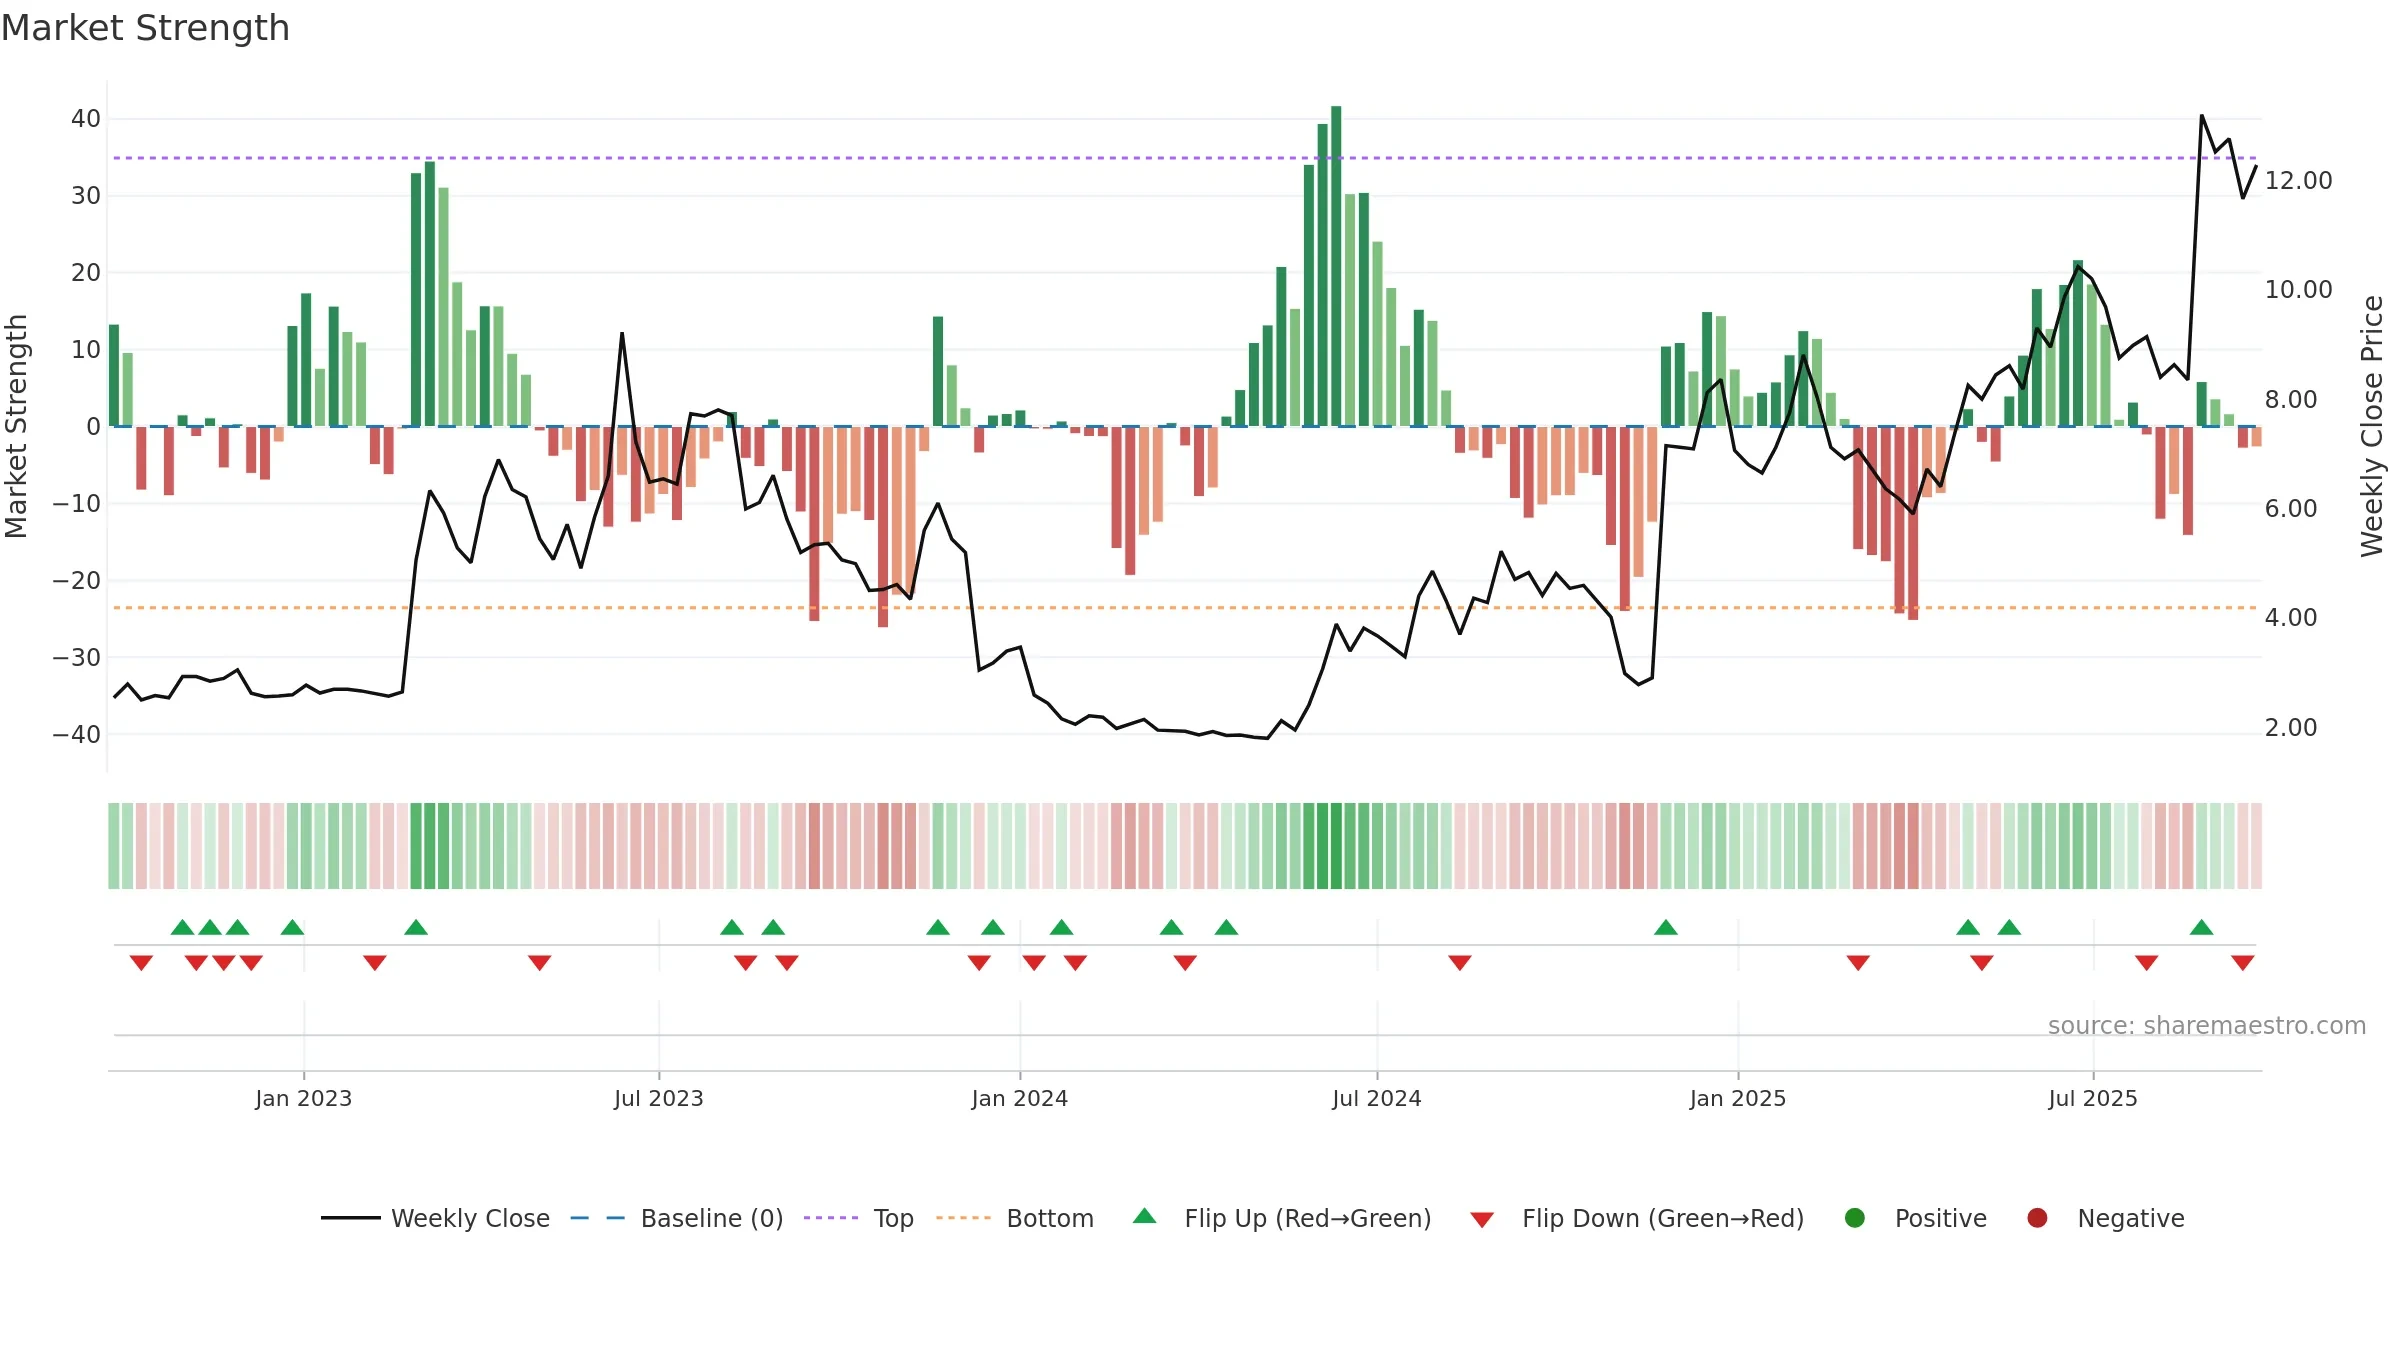Click the vertical Market Strength y-axis title
This screenshot has width=2400, height=1350.
click(x=16, y=426)
